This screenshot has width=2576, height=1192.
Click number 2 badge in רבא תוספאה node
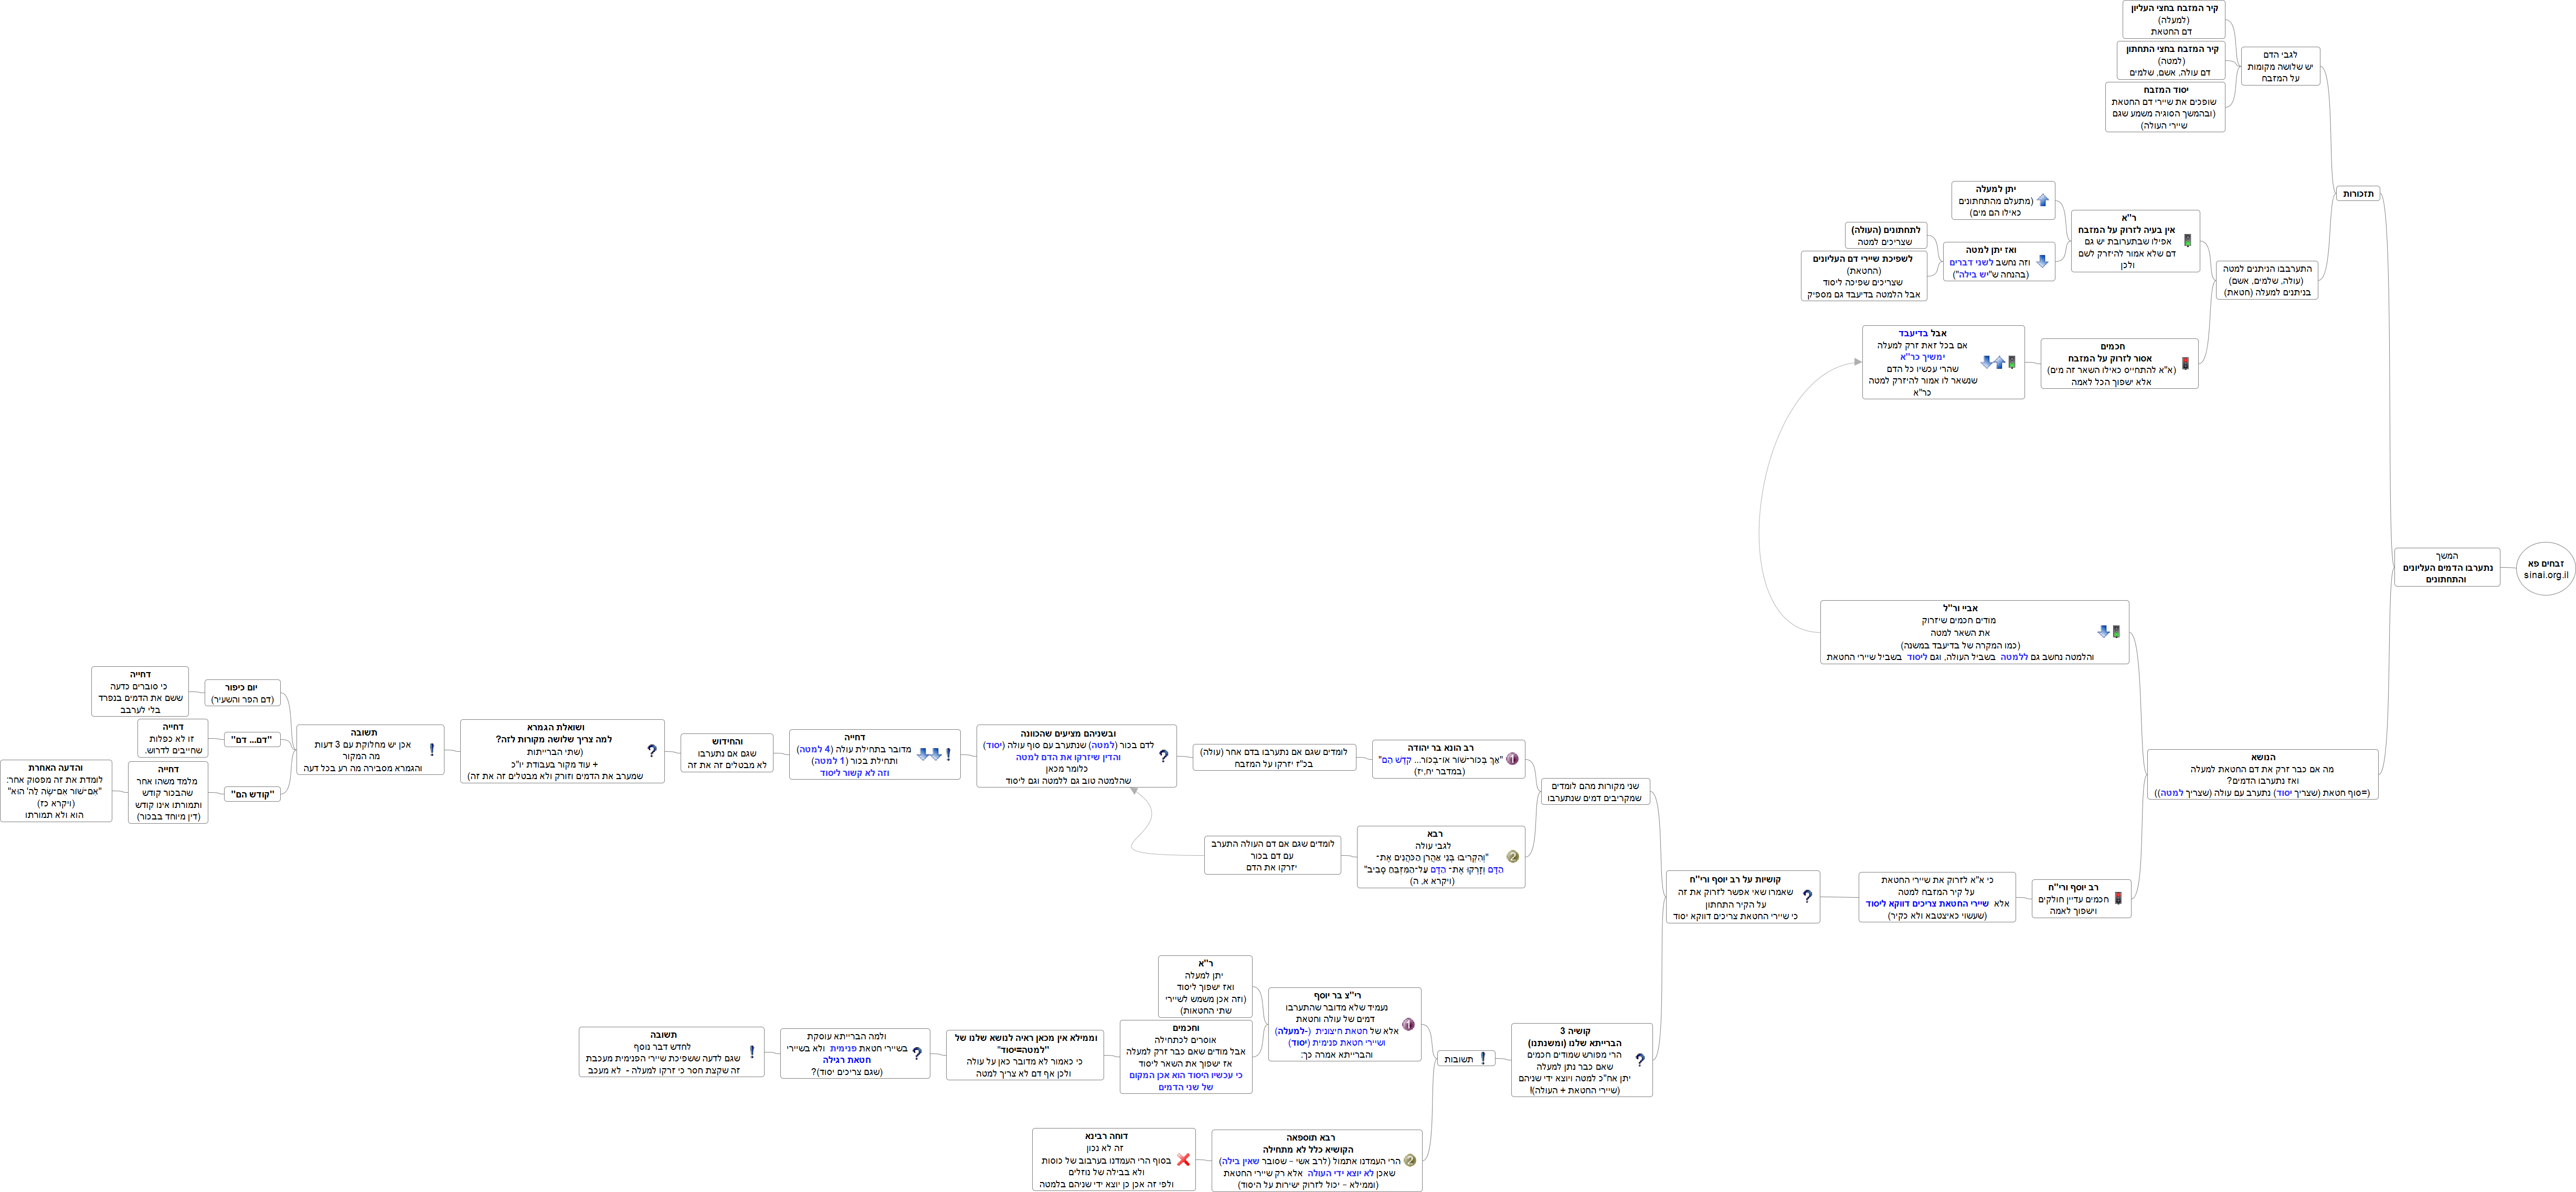[1409, 1161]
